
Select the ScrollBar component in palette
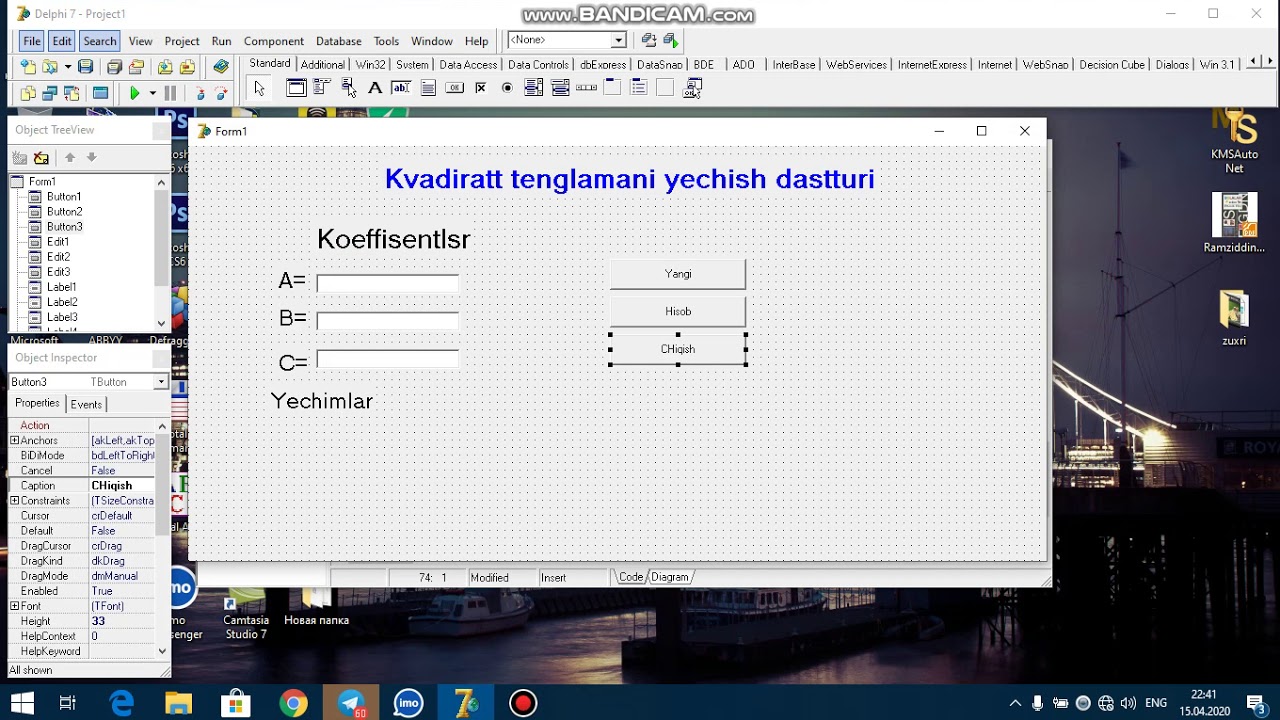[587, 88]
